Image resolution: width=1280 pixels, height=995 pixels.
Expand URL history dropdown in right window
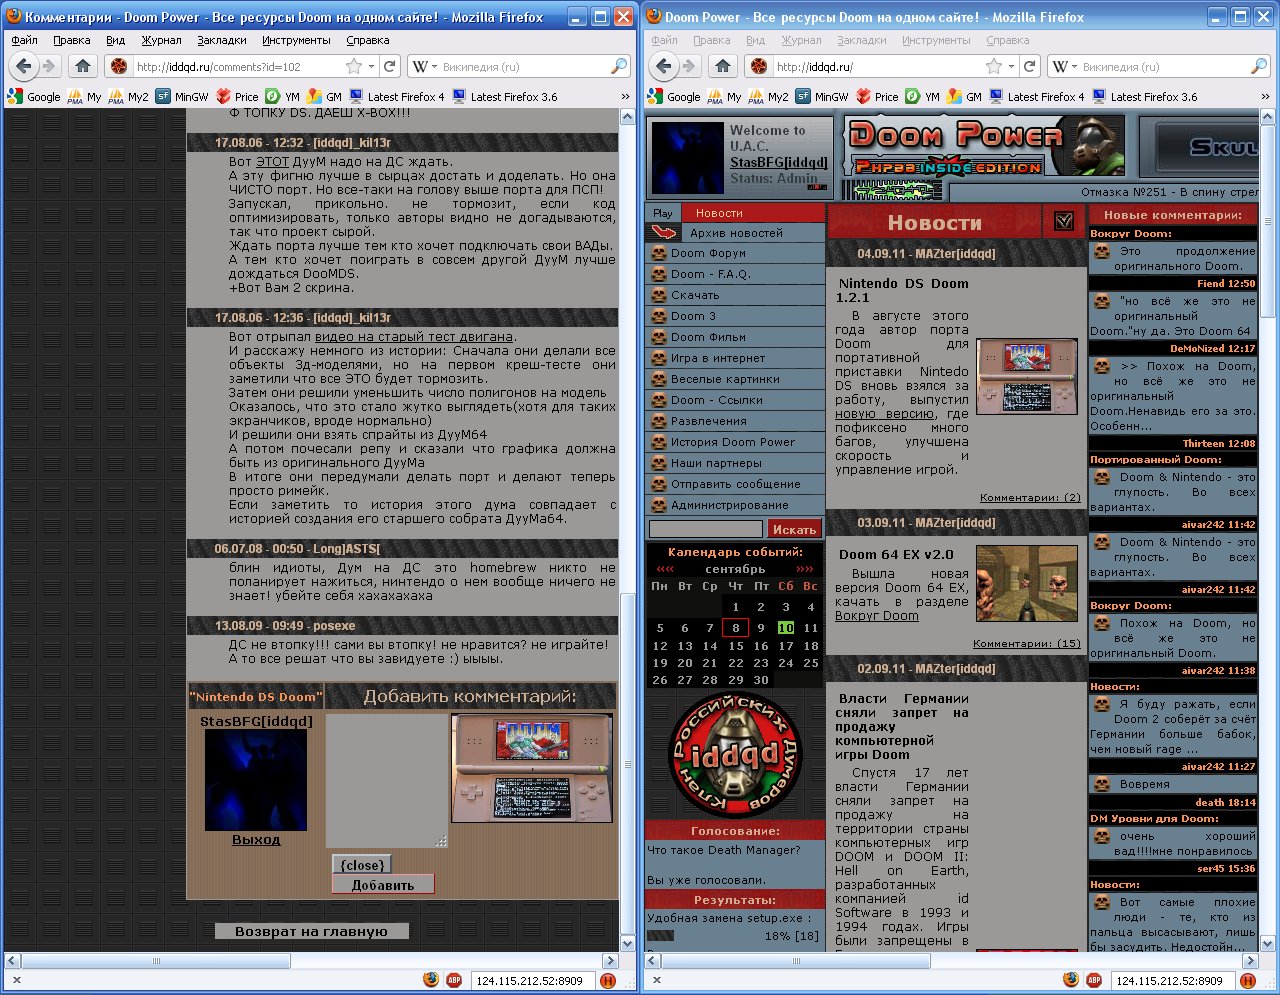(x=1011, y=66)
